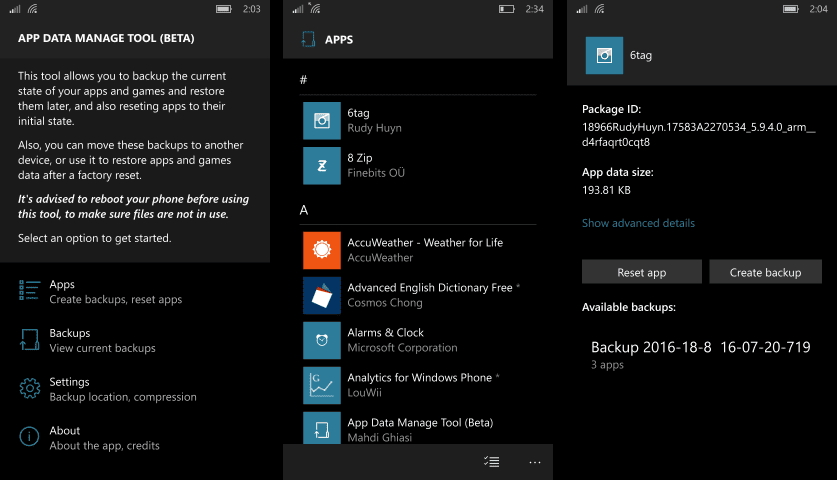Click the APPS header page icon
Image resolution: width=837 pixels, height=480 pixels.
308,39
